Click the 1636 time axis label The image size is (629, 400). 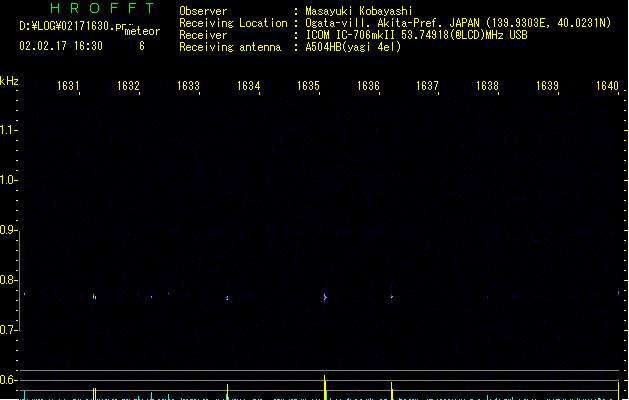tap(368, 86)
